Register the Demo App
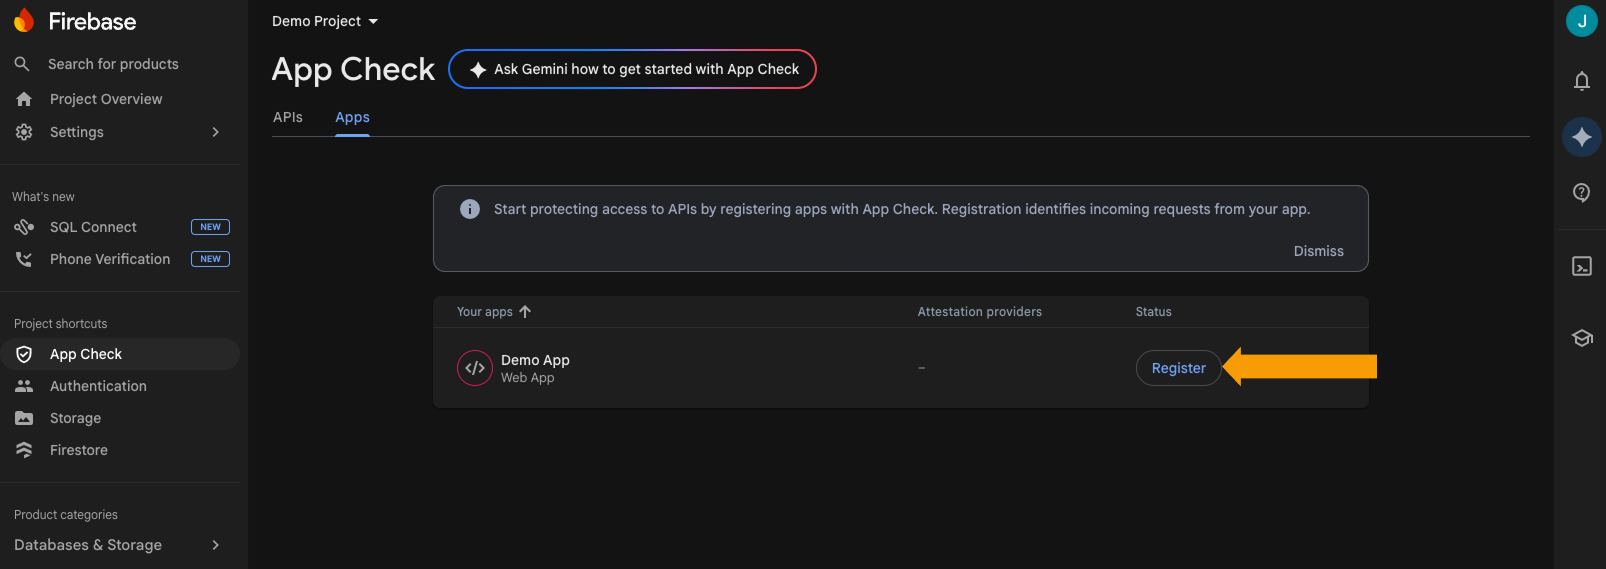 coord(1178,368)
